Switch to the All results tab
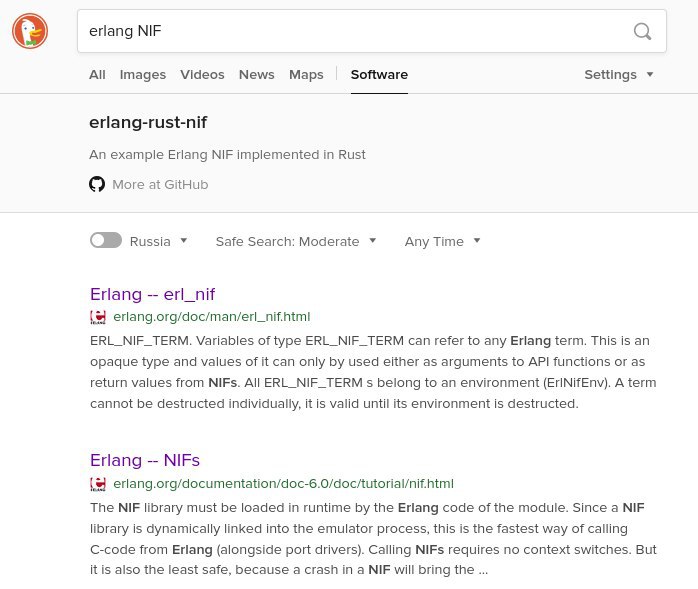This screenshot has width=698, height=589. (97, 74)
